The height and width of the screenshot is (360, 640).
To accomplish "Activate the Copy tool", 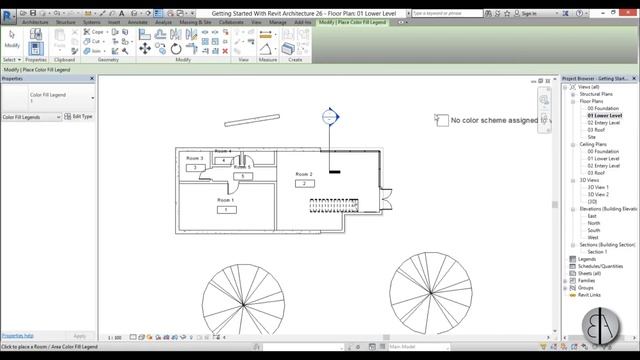I will pyautogui.click(x=160, y=49).
